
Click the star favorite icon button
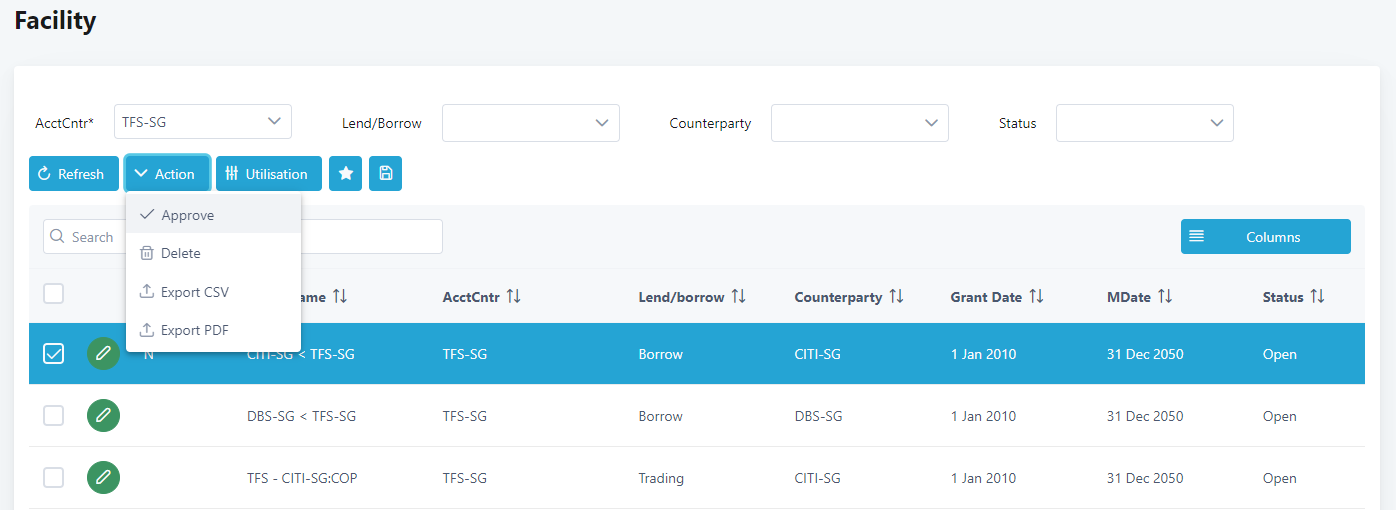coord(345,174)
